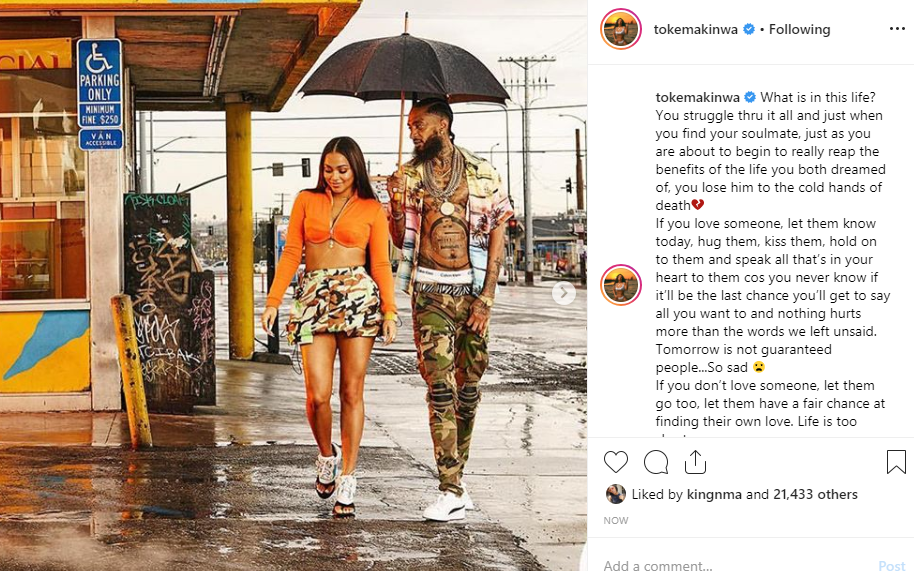
Task: Open tokemakinwa avatar beside the caption
Action: (621, 285)
